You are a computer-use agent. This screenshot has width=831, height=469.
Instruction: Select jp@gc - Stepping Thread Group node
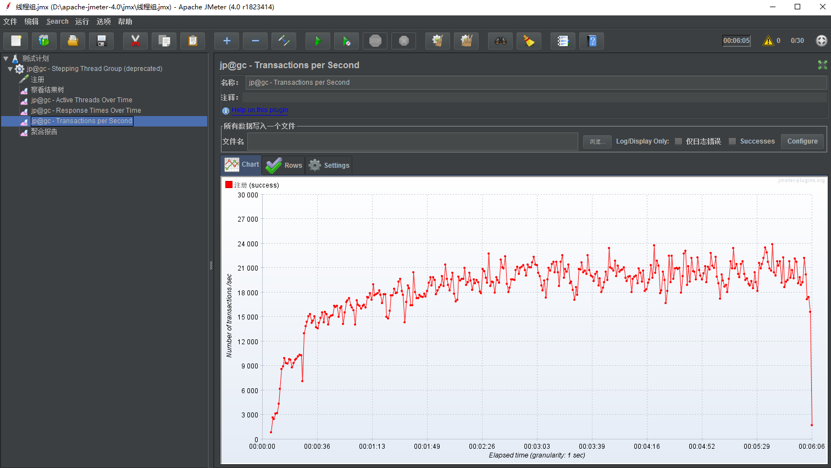(x=94, y=69)
